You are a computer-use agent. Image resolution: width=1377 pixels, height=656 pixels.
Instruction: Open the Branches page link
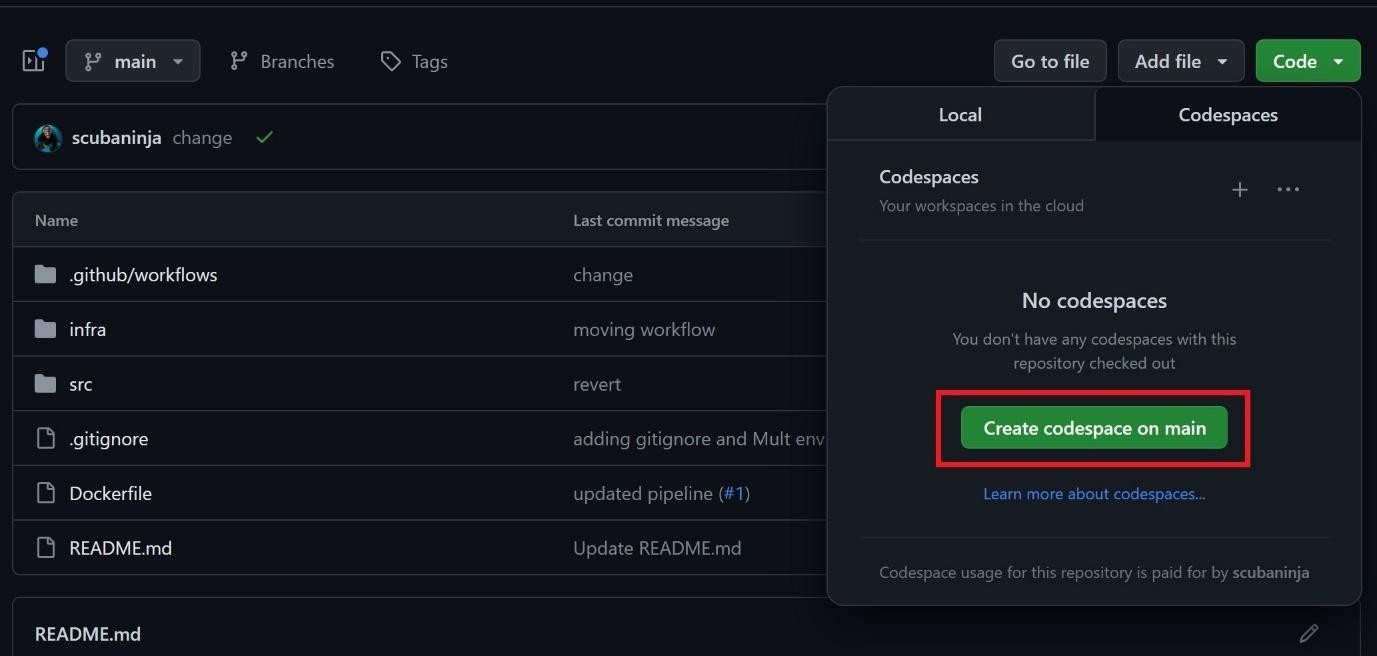[x=282, y=61]
